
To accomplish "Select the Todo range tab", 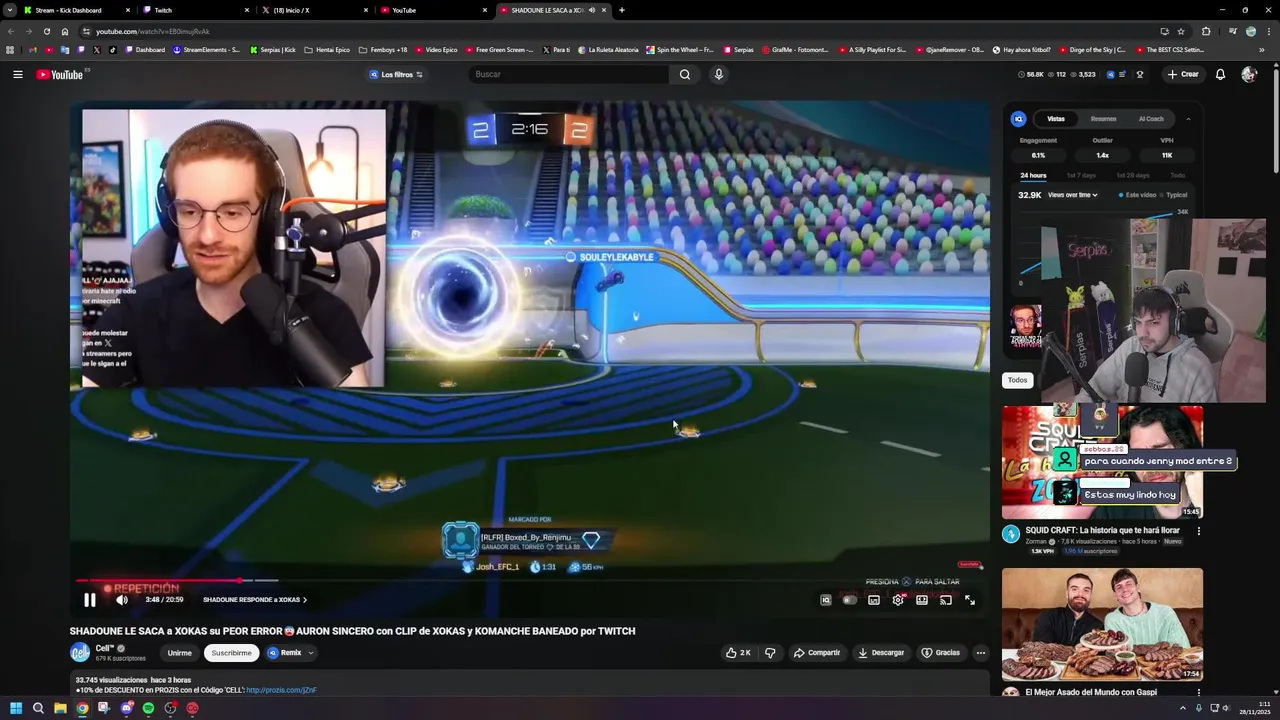I will [1178, 176].
